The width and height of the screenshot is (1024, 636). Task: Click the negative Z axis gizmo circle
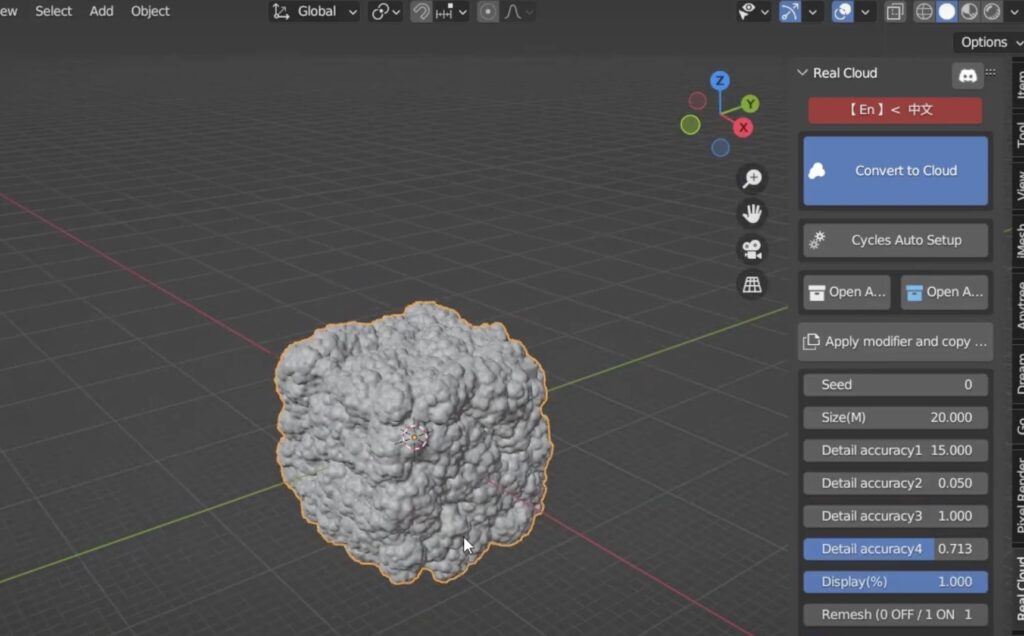[720, 148]
